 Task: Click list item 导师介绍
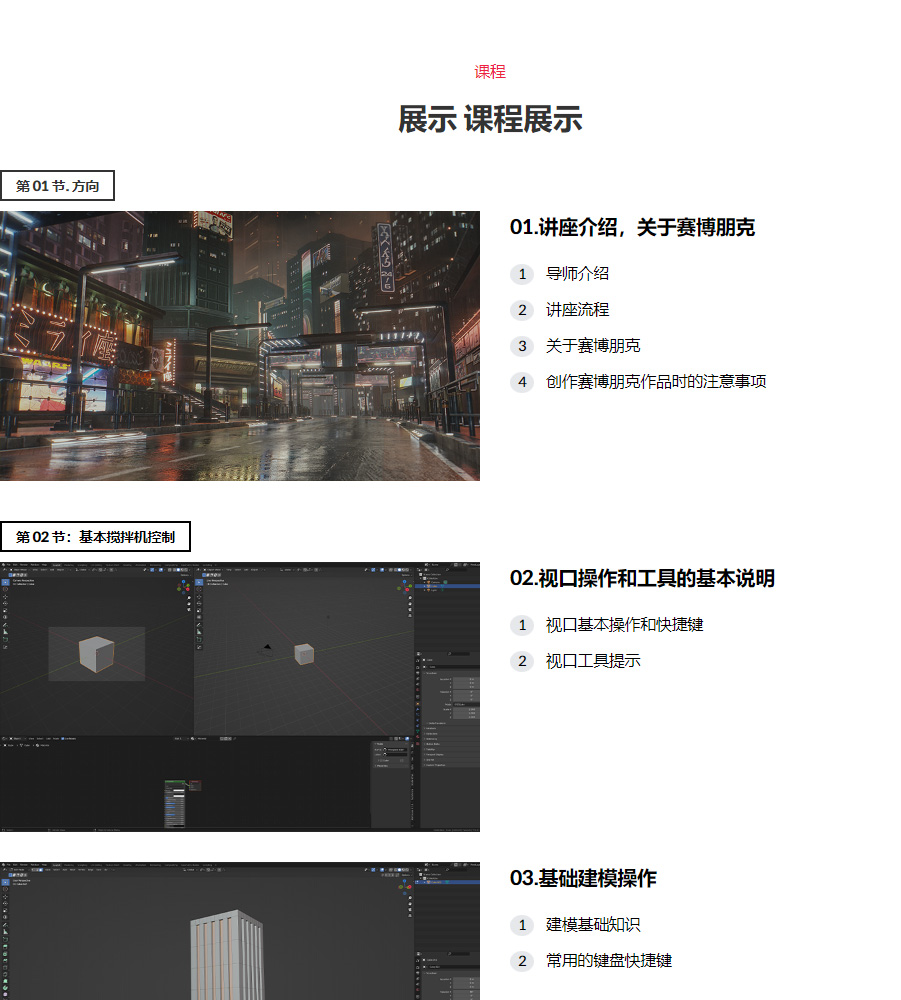577,274
